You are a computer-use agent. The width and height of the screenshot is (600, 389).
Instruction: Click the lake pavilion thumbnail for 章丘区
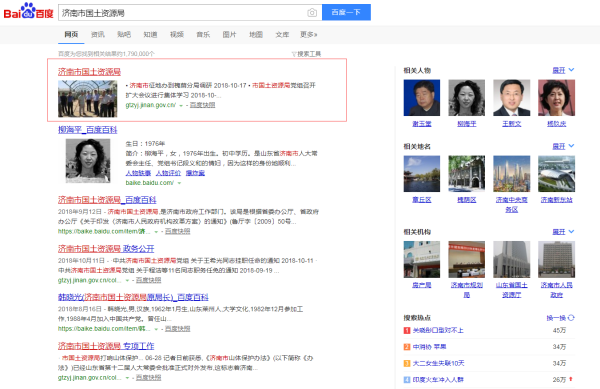pyautogui.click(x=422, y=174)
